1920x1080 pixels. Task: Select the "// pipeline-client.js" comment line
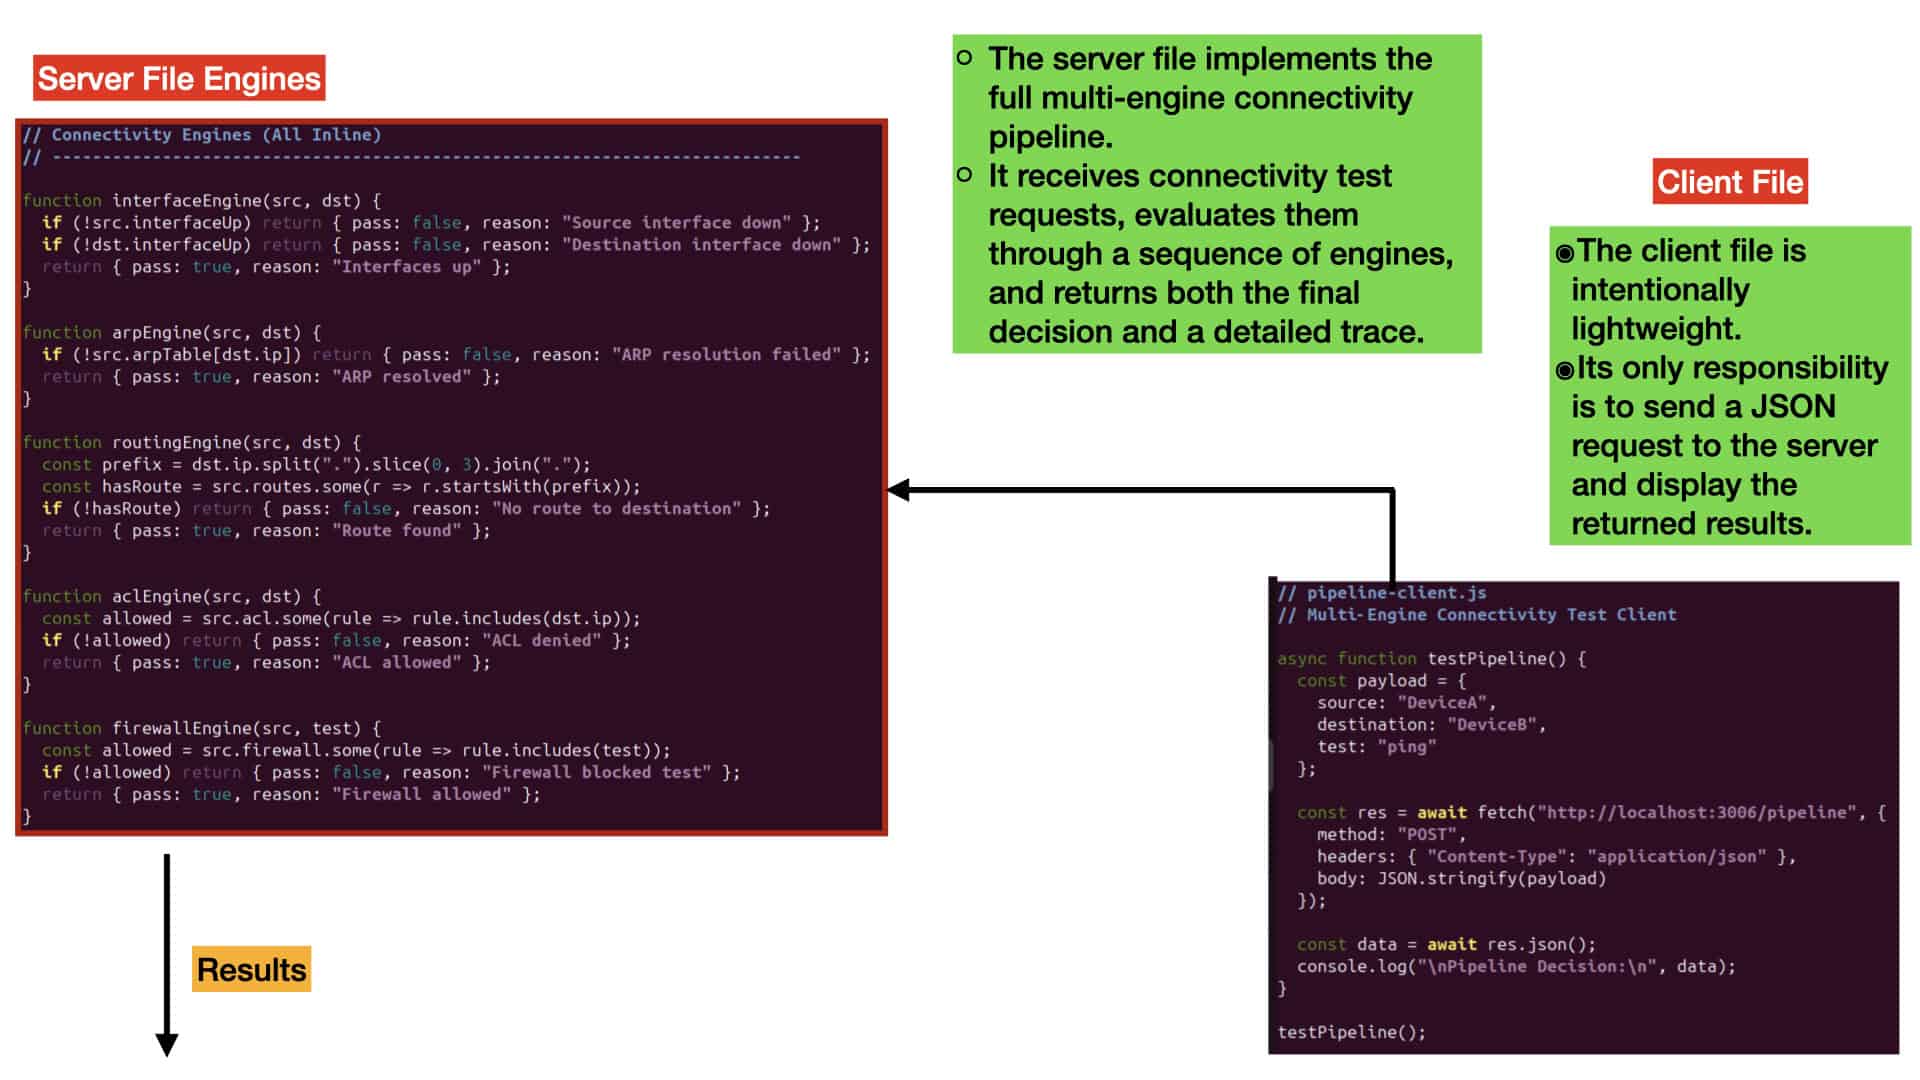[1382, 593]
